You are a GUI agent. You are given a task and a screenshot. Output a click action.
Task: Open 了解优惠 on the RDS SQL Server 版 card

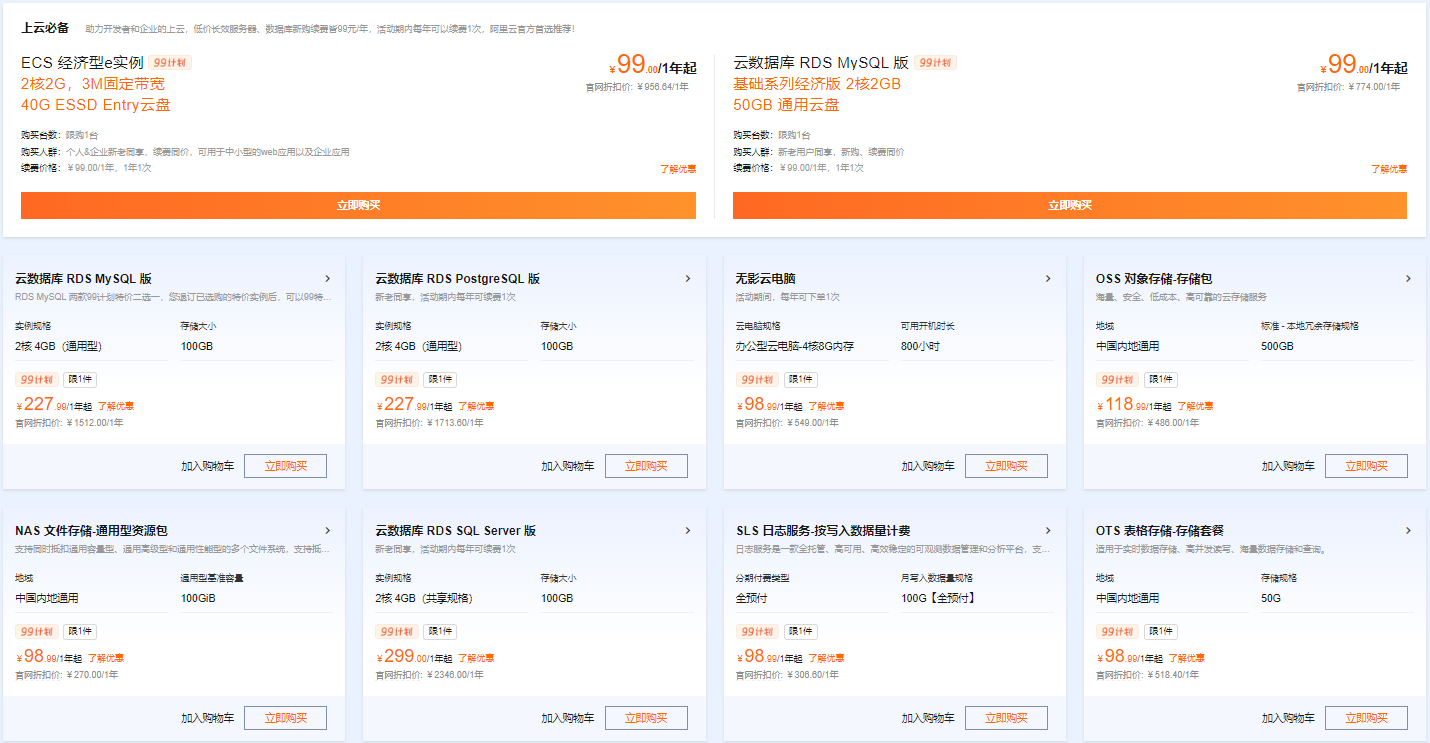click(x=476, y=658)
